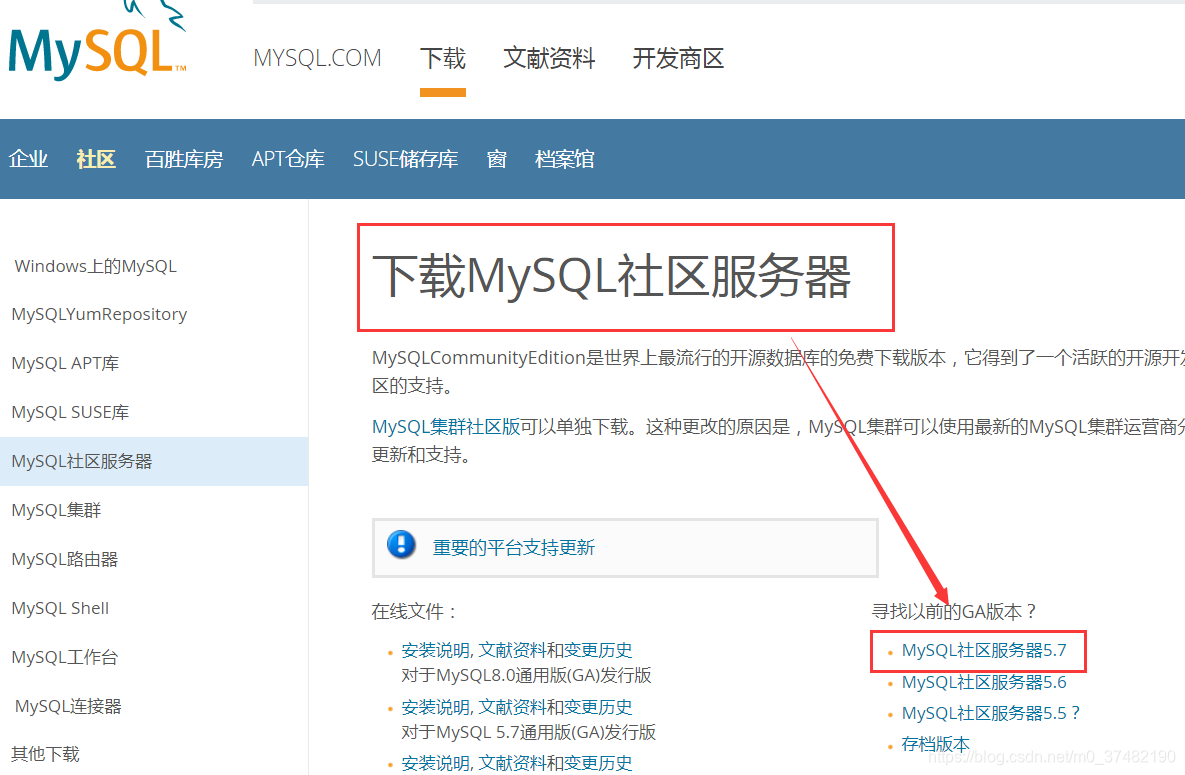Click the 在线文件 label

(414, 611)
